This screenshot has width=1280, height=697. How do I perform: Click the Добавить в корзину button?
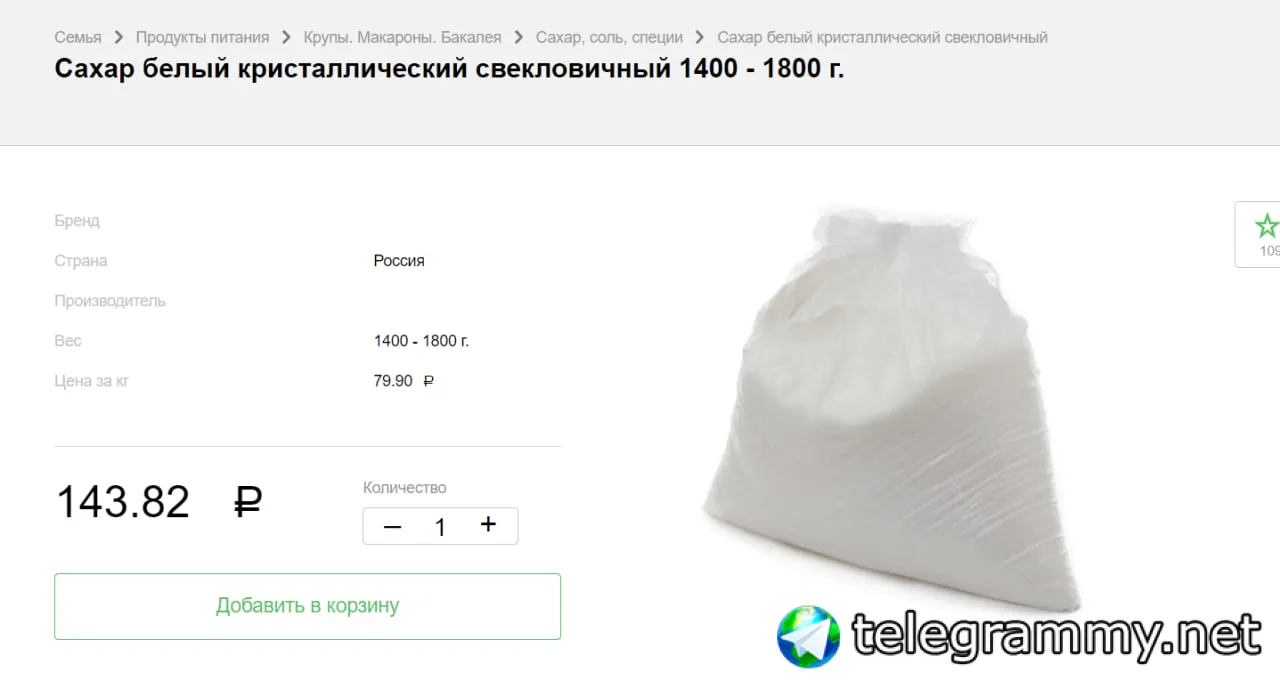point(307,606)
